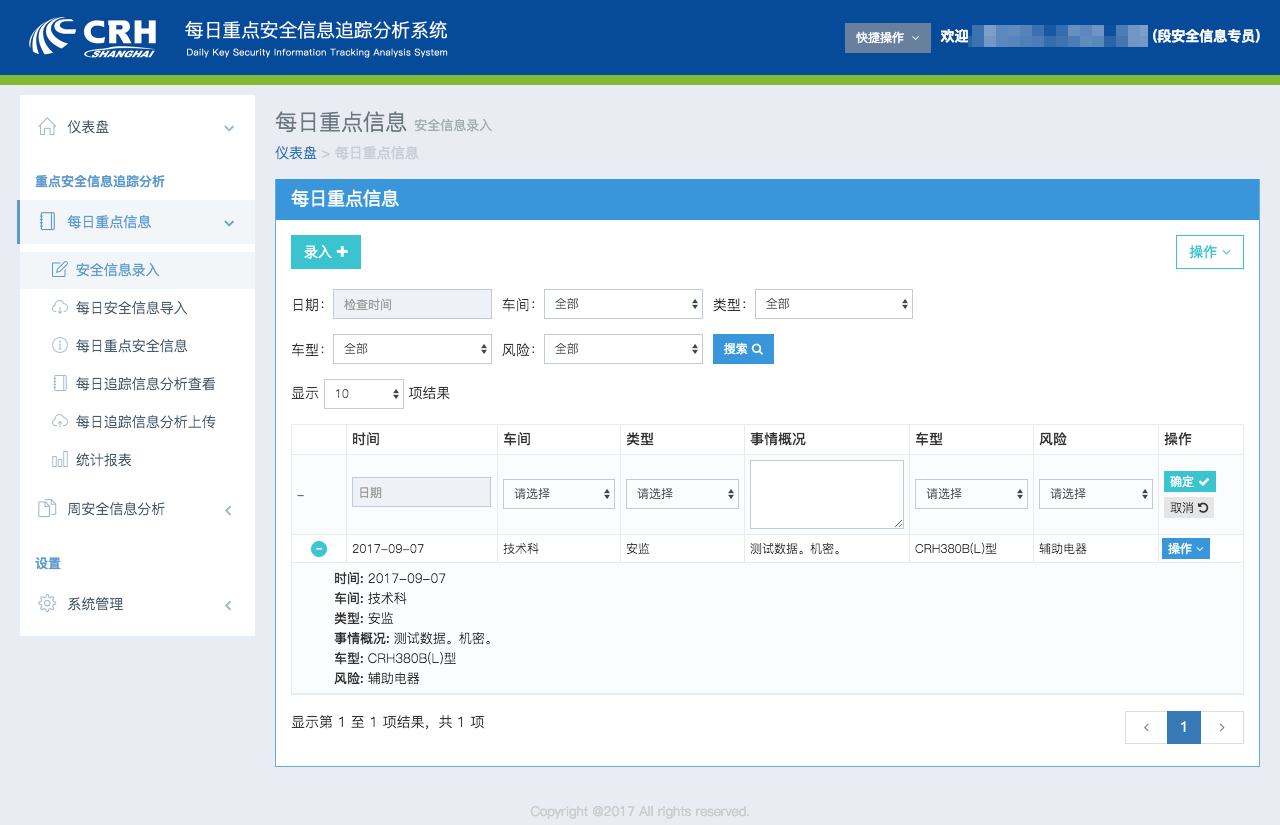The width and height of the screenshot is (1280, 825).
Task: Click the 统计报表 bar chart icon
Action: coord(59,460)
